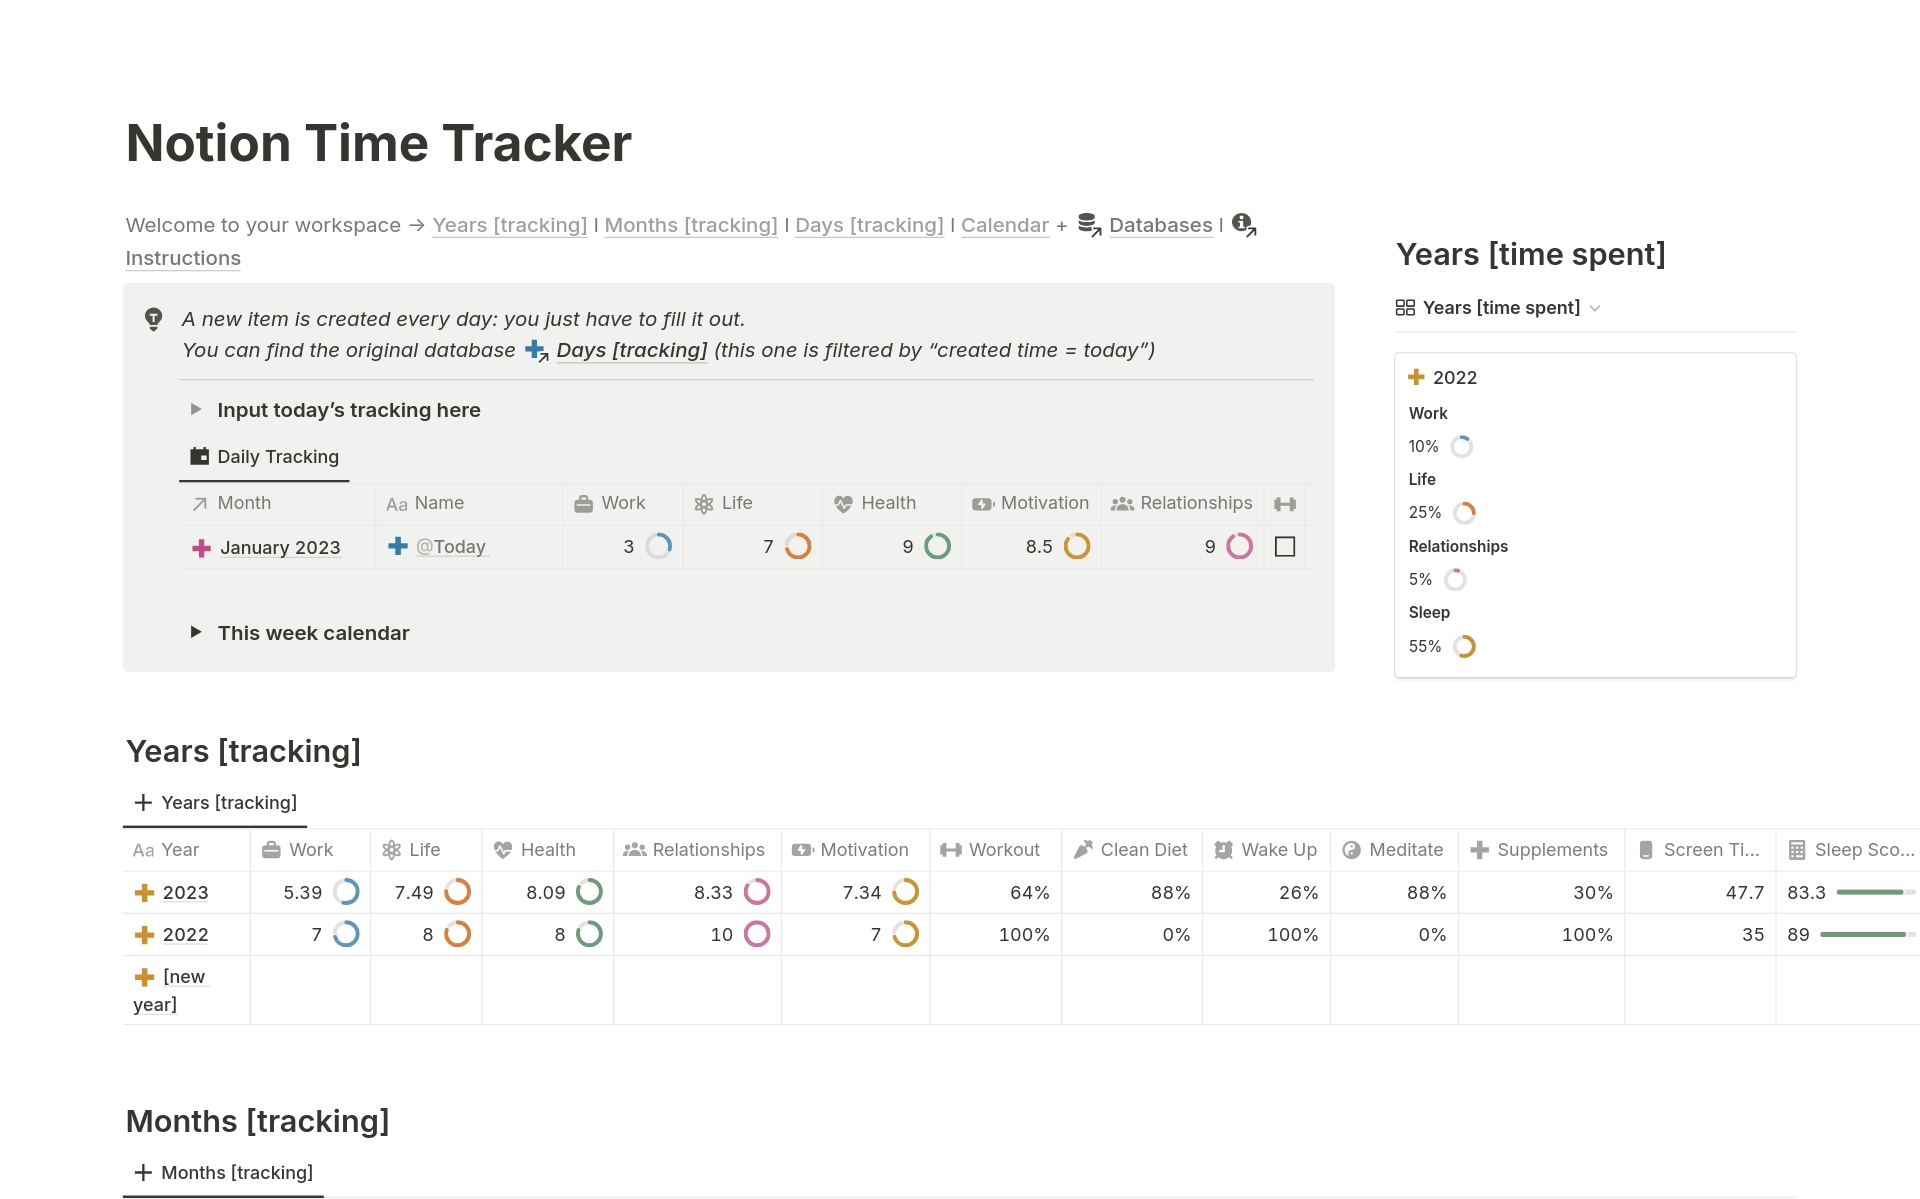
Task: Open the Months [tracking] link in welcome line
Action: pyautogui.click(x=691, y=225)
